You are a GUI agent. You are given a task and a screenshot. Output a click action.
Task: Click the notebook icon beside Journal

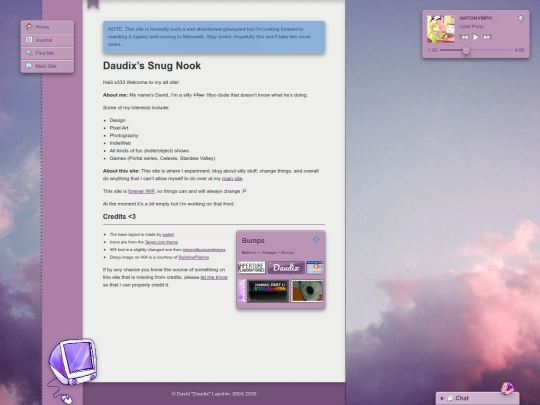(29, 40)
